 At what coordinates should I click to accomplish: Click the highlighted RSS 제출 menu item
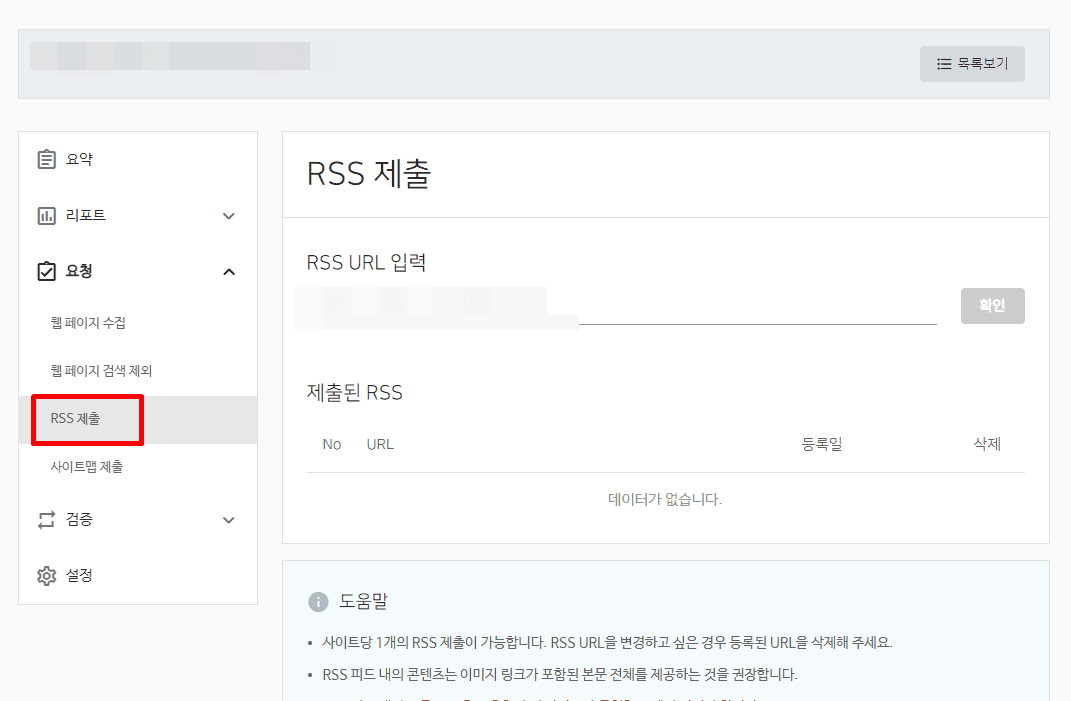(x=87, y=420)
